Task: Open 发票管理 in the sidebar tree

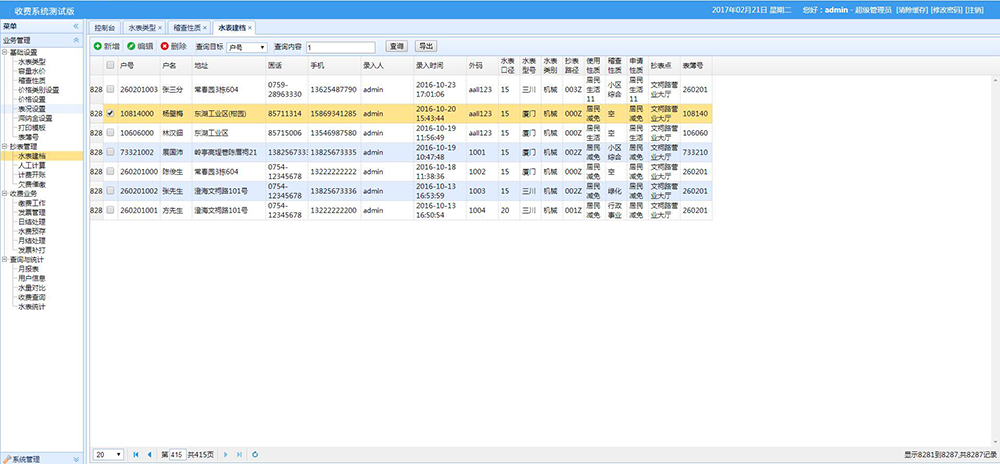Action: point(32,212)
